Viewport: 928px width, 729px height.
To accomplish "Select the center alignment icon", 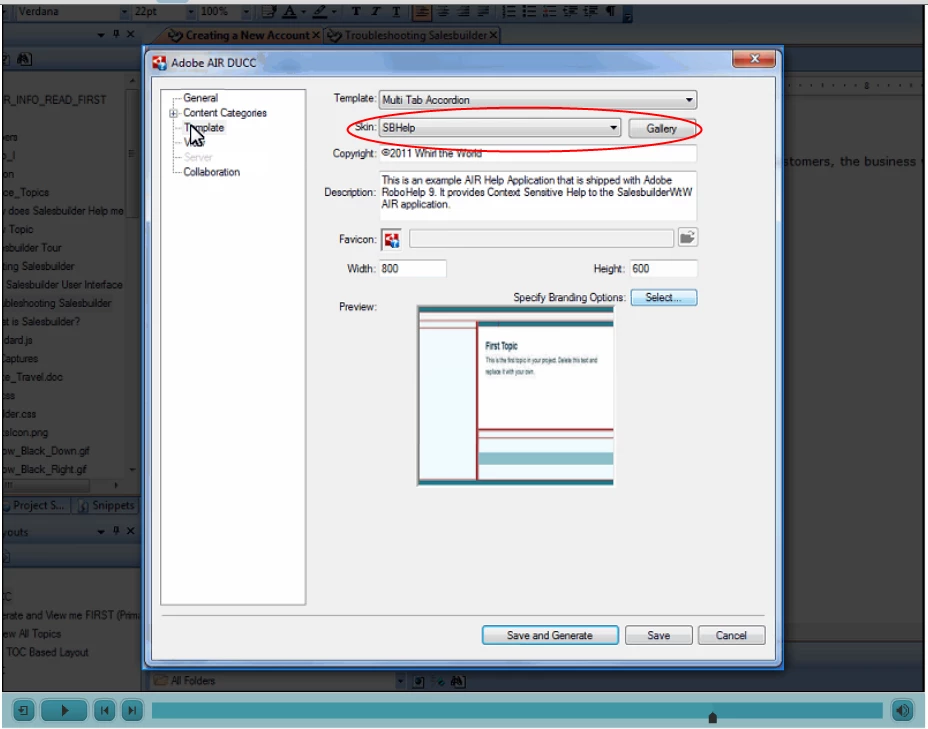I will pos(443,12).
